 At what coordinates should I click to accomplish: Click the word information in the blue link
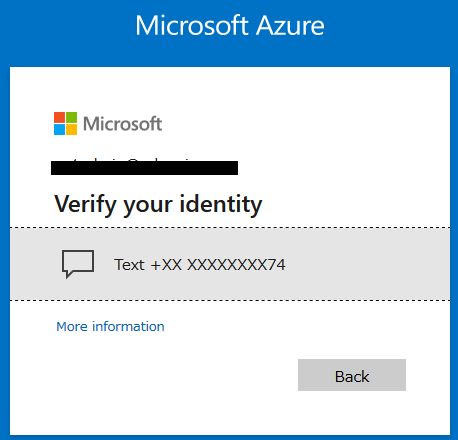[128, 326]
